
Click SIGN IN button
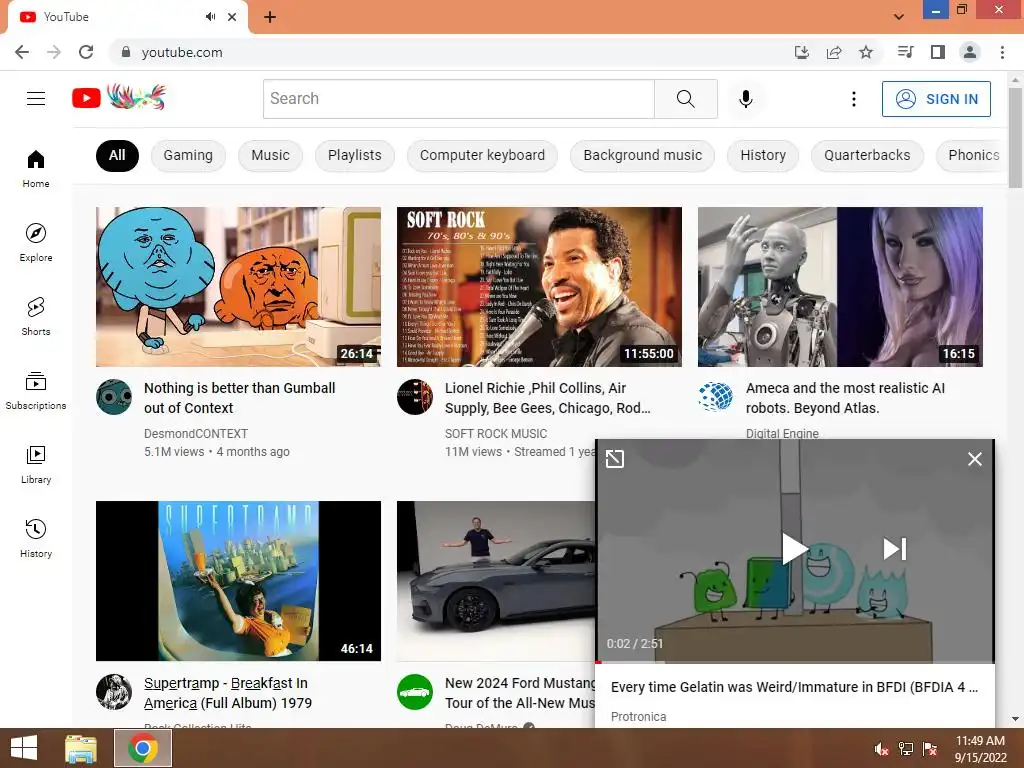[x=936, y=99]
